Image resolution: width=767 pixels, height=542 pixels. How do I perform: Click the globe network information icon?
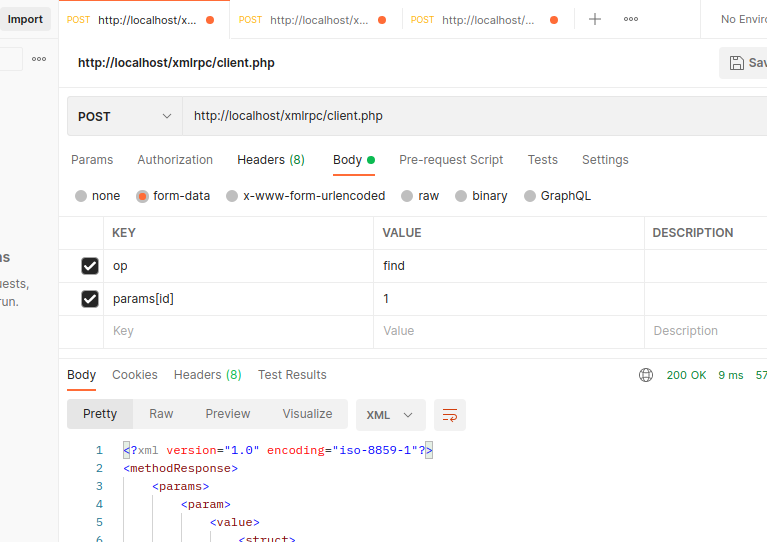(646, 375)
